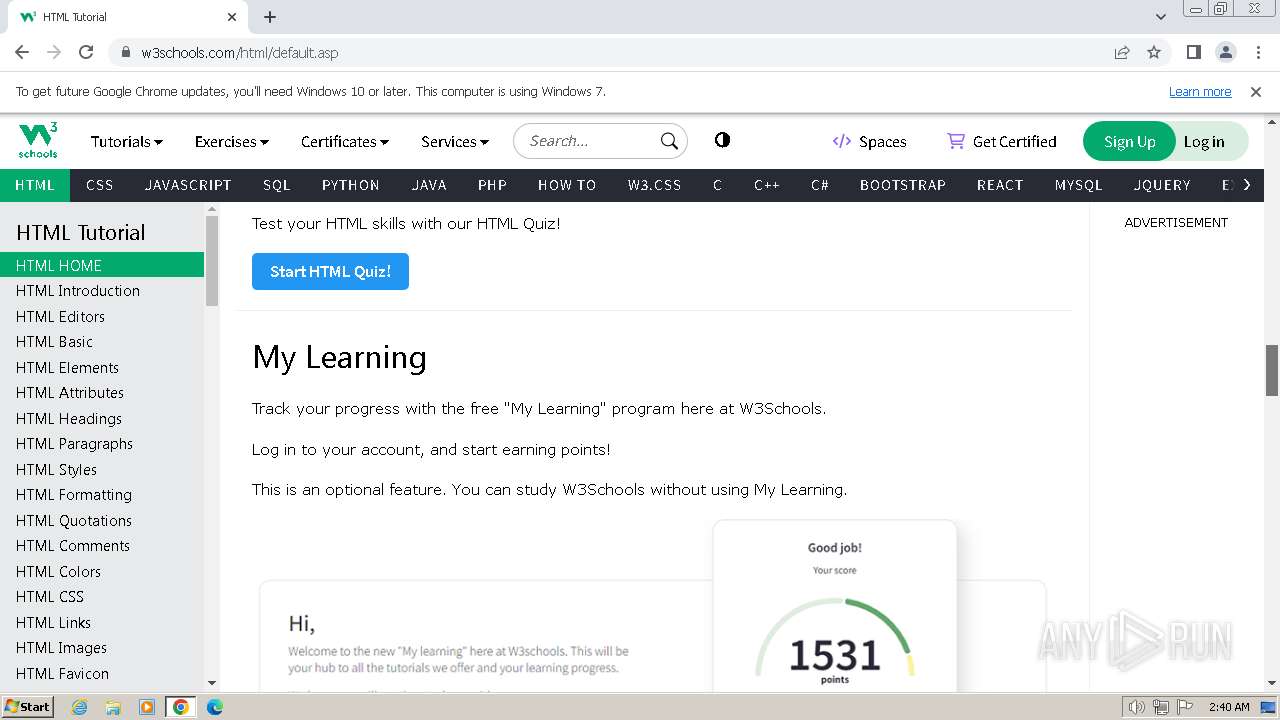Viewport: 1280px width, 720px height.
Task: Open a new browser tab
Action: pyautogui.click(x=270, y=17)
